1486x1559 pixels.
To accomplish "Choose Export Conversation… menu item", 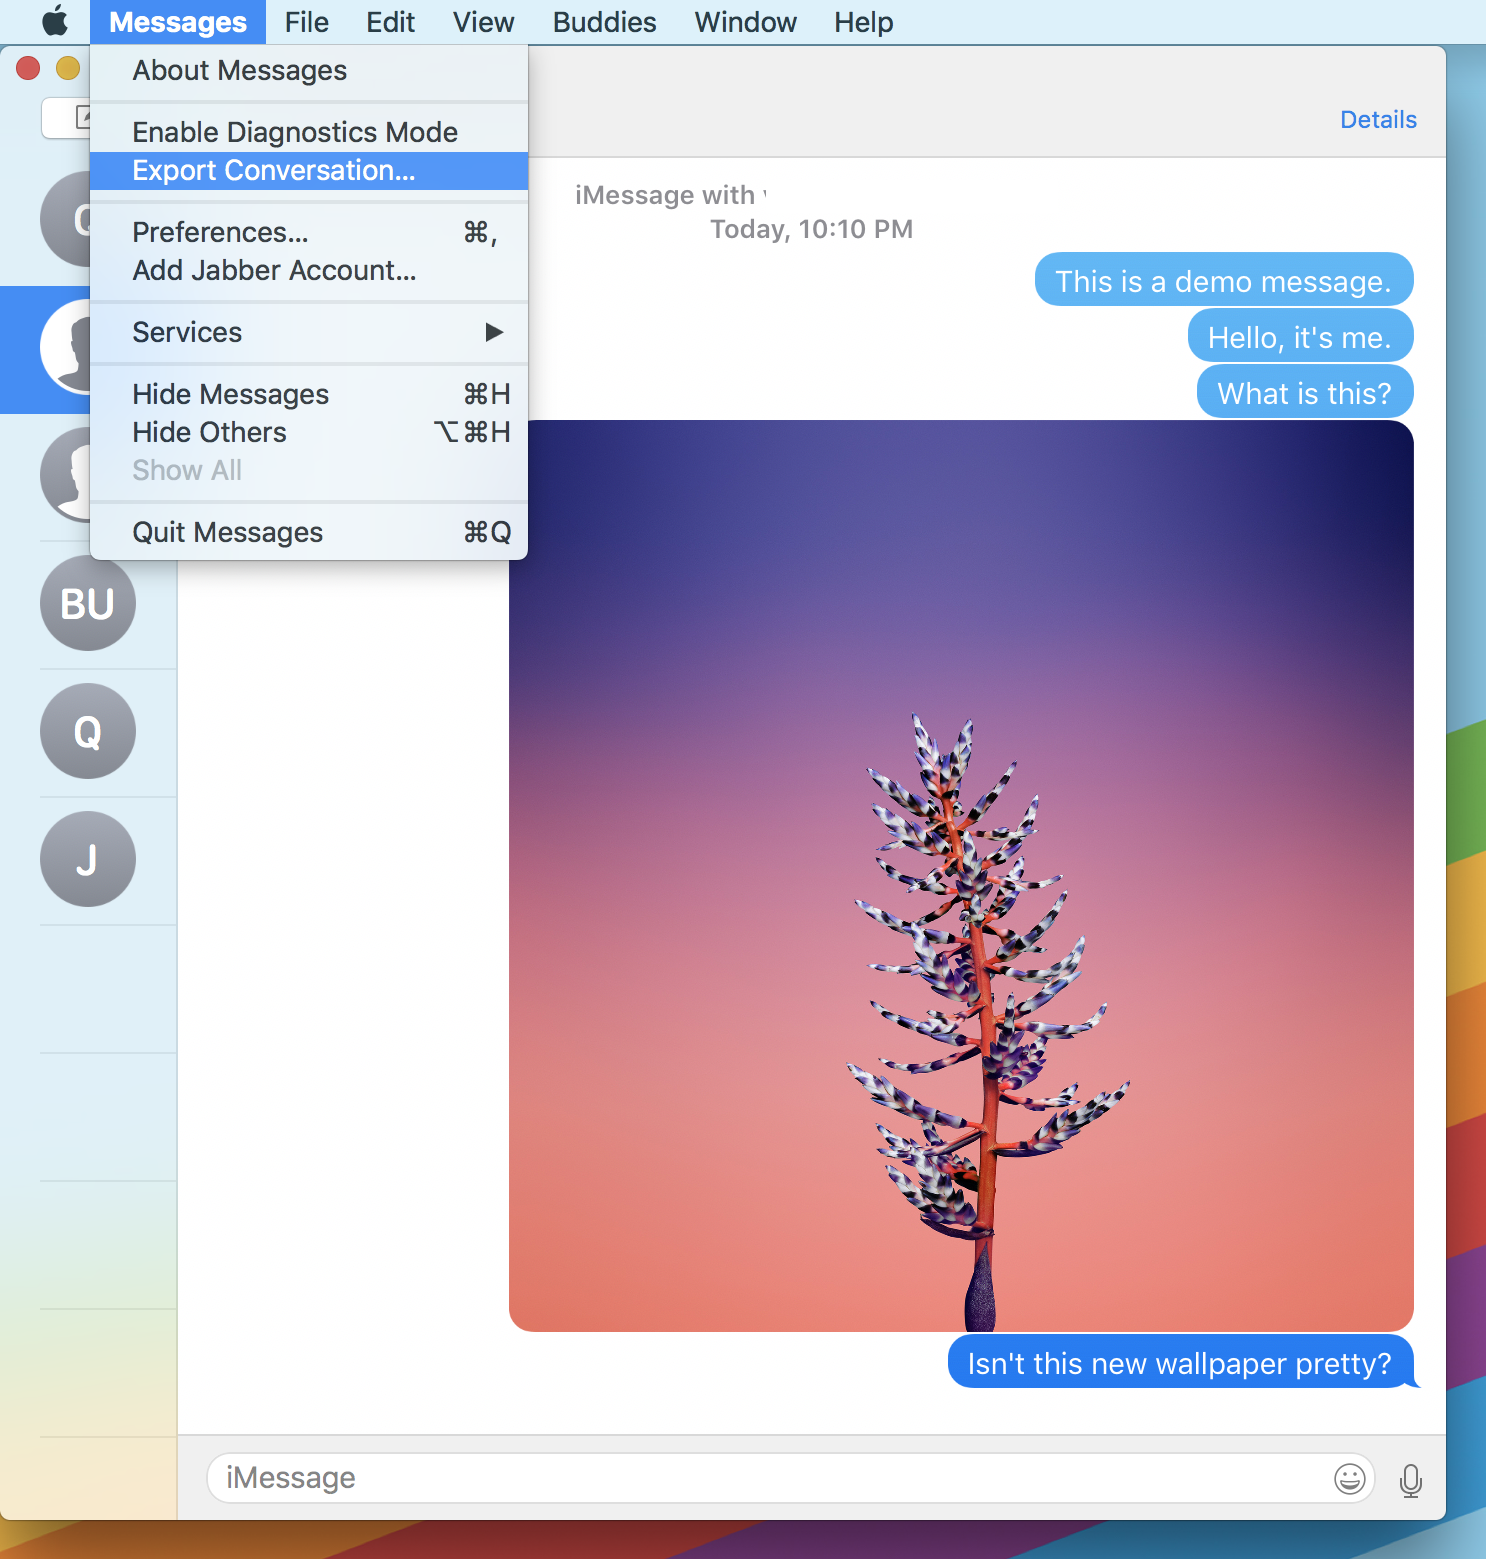I will 309,171.
